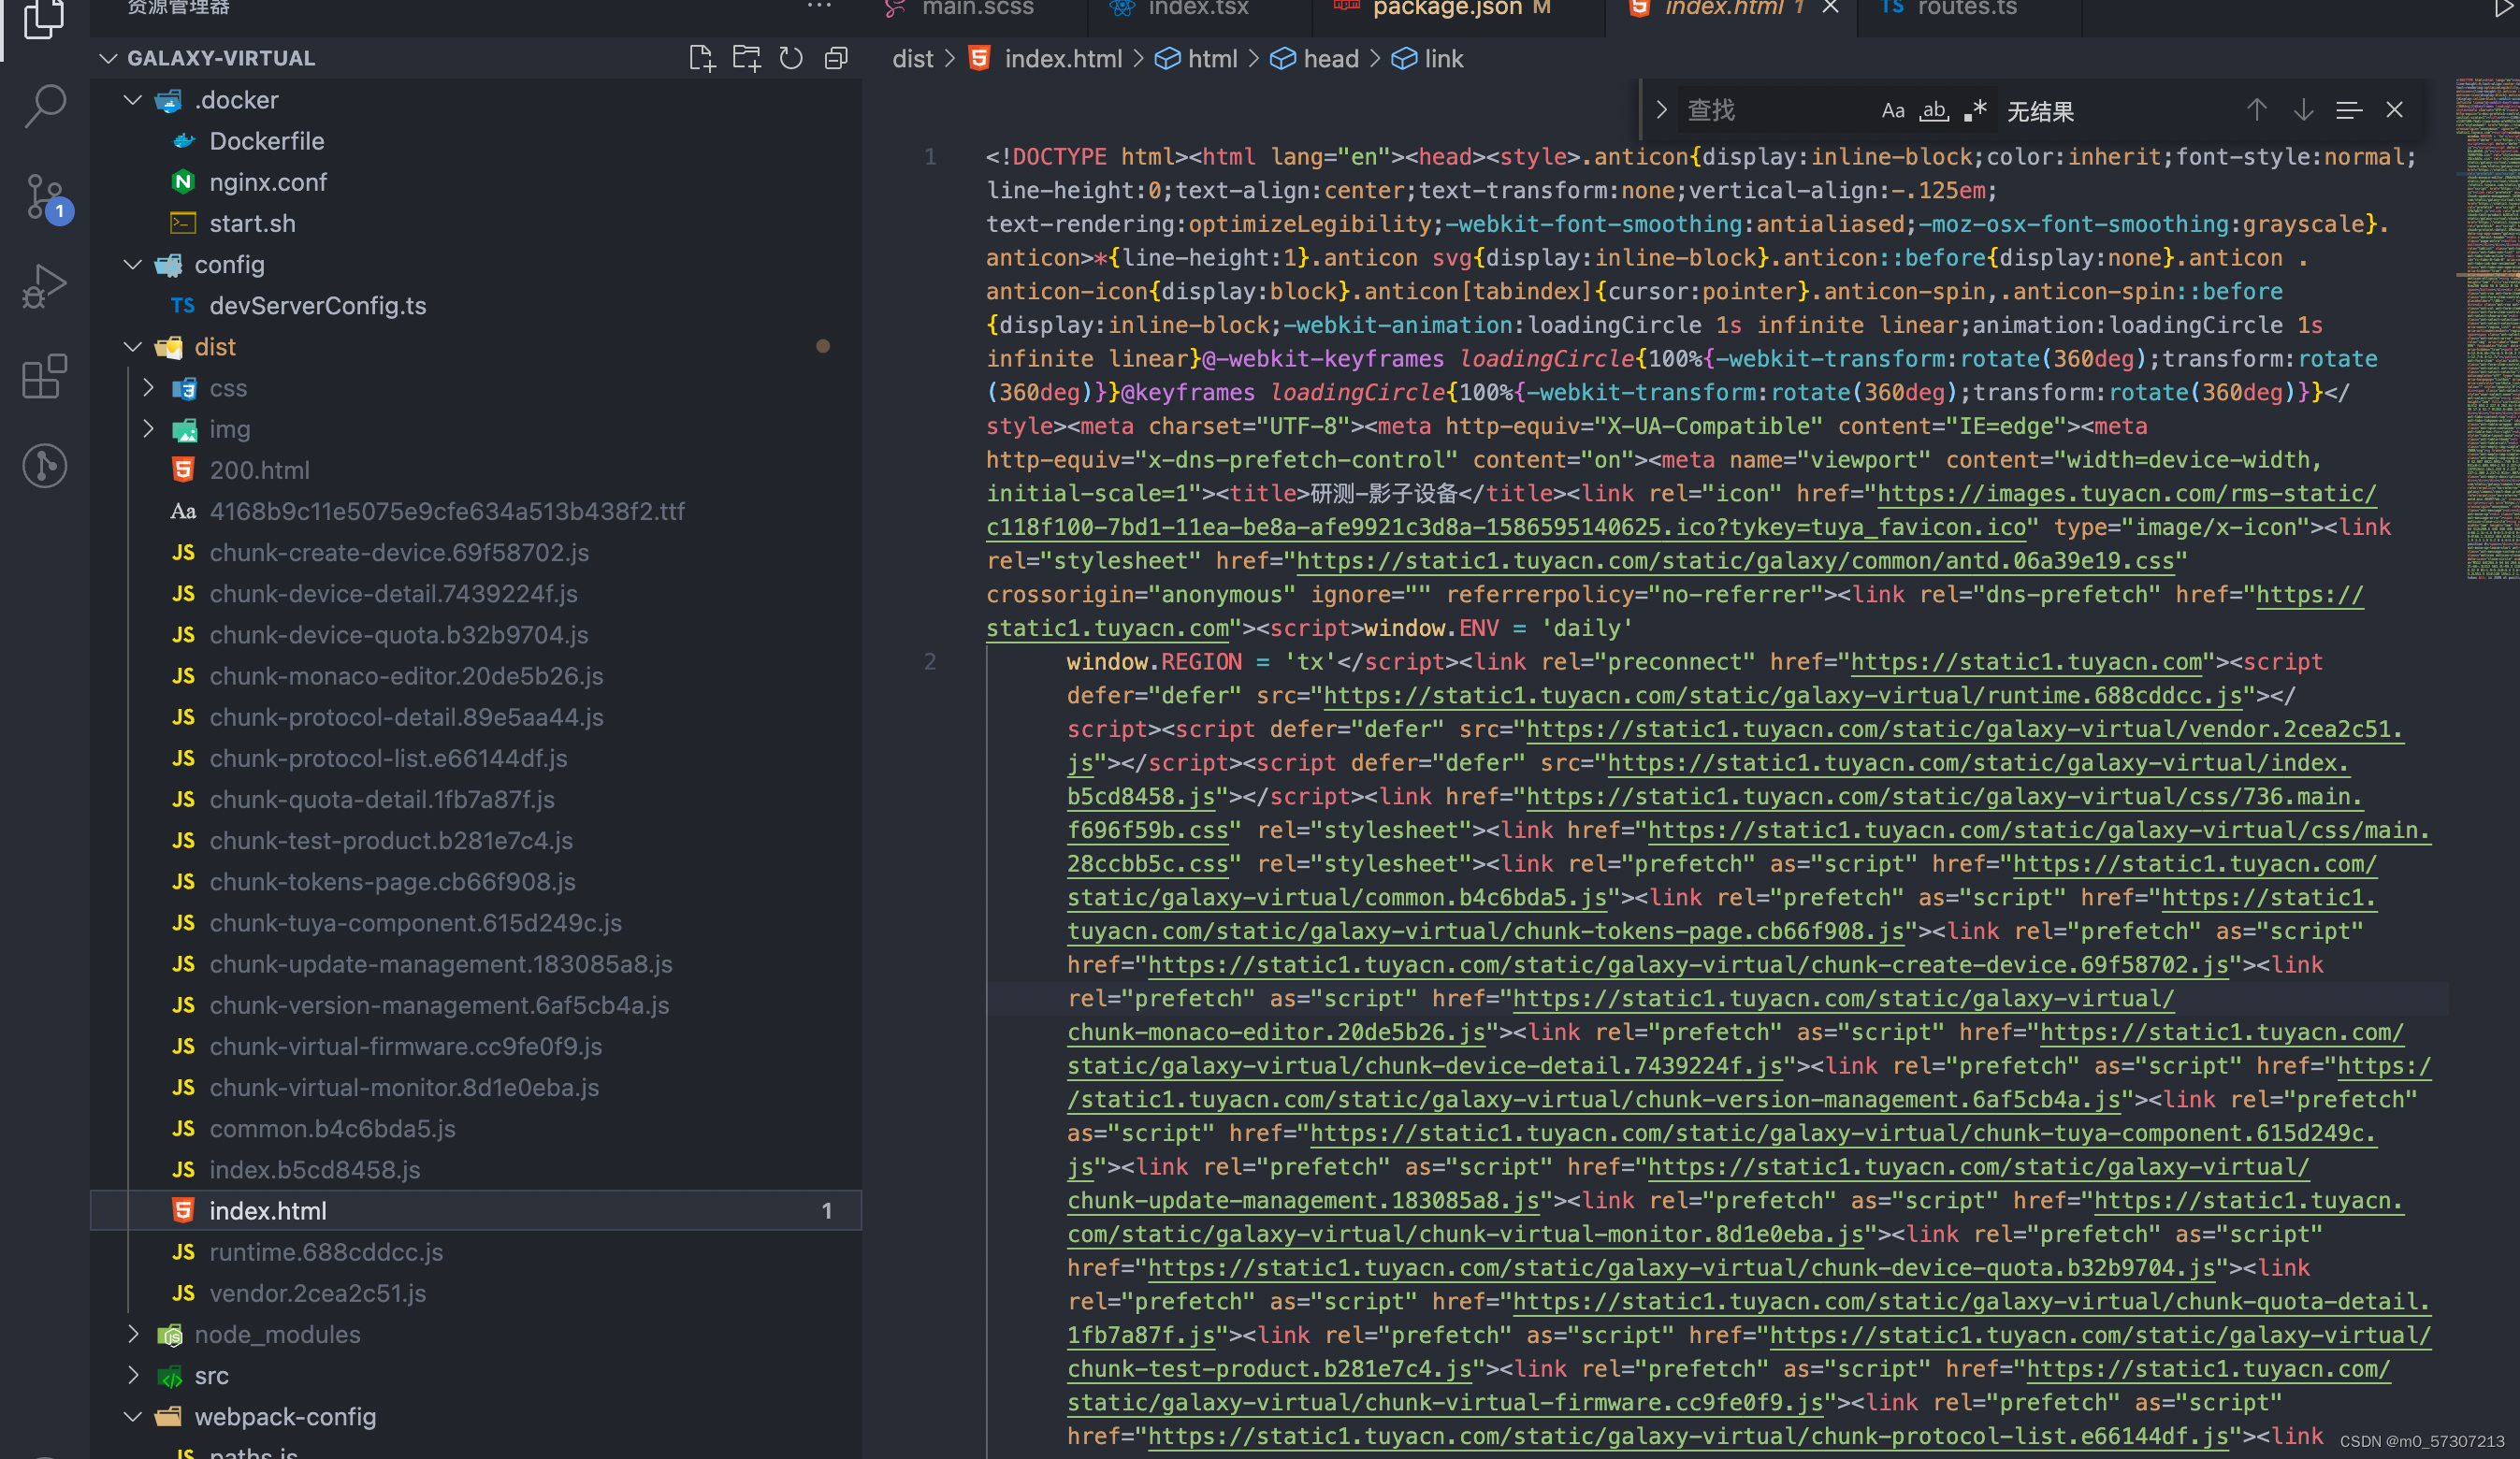Toggle Use Regular Expression in find widget
This screenshot has height=1459, width=2520.
pyautogui.click(x=1974, y=111)
